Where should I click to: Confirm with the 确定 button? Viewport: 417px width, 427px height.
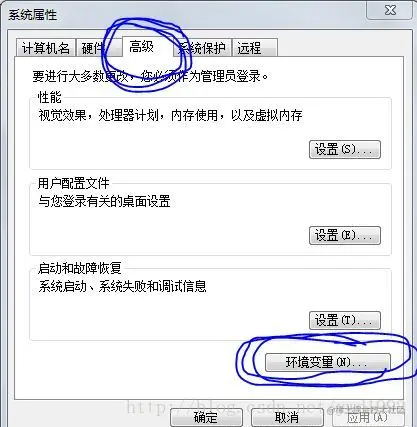206,417
